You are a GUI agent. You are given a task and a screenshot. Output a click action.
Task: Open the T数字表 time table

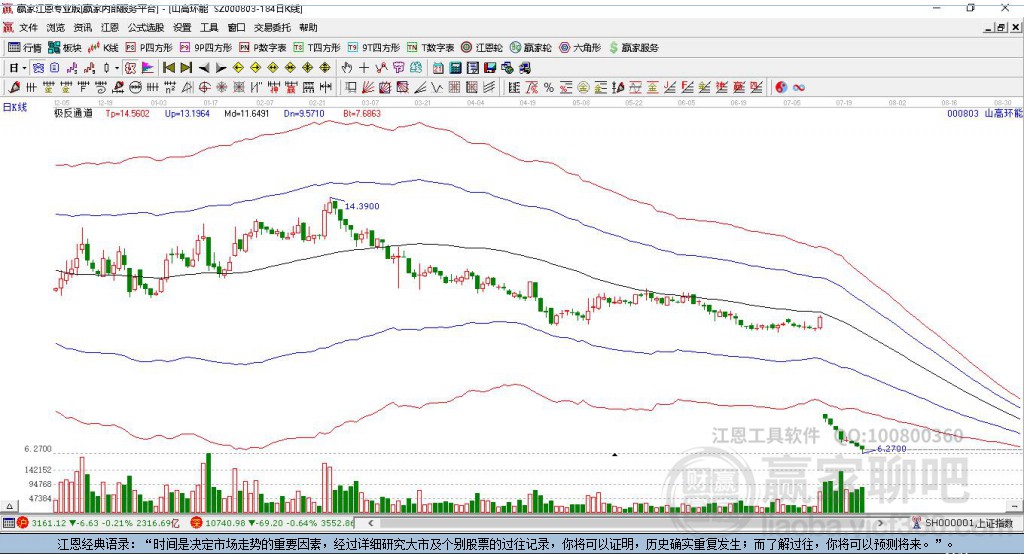pyautogui.click(x=430, y=48)
